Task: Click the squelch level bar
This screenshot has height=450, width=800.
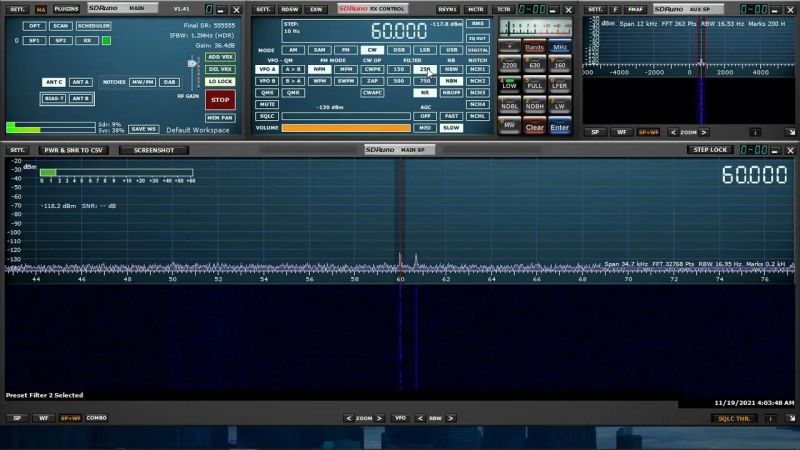Action: click(x=346, y=116)
